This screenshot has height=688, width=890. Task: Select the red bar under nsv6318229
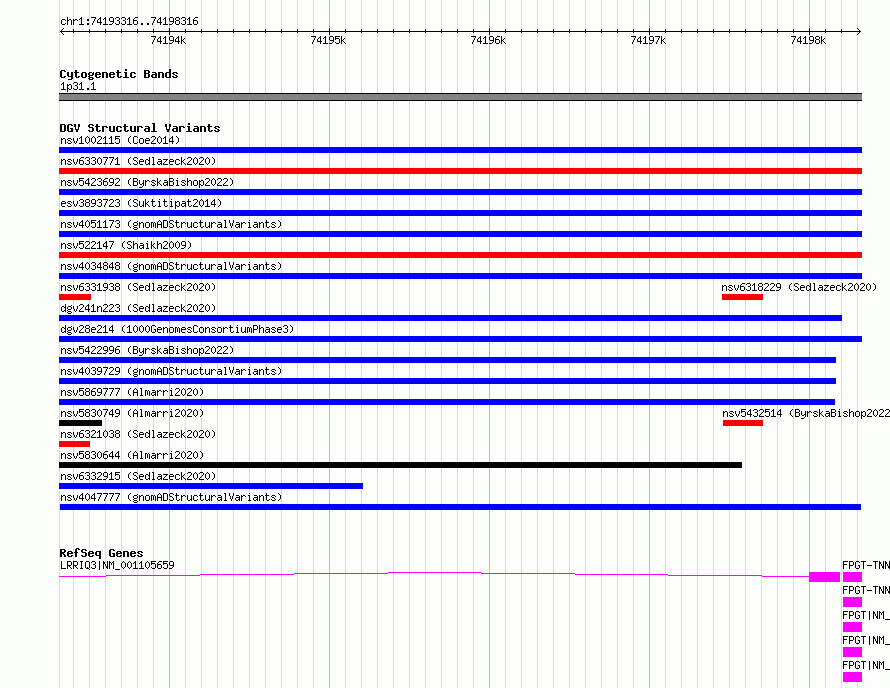point(742,297)
